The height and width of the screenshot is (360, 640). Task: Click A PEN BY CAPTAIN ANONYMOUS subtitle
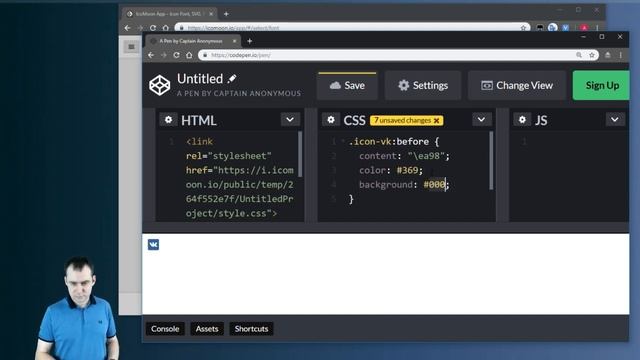(x=239, y=93)
